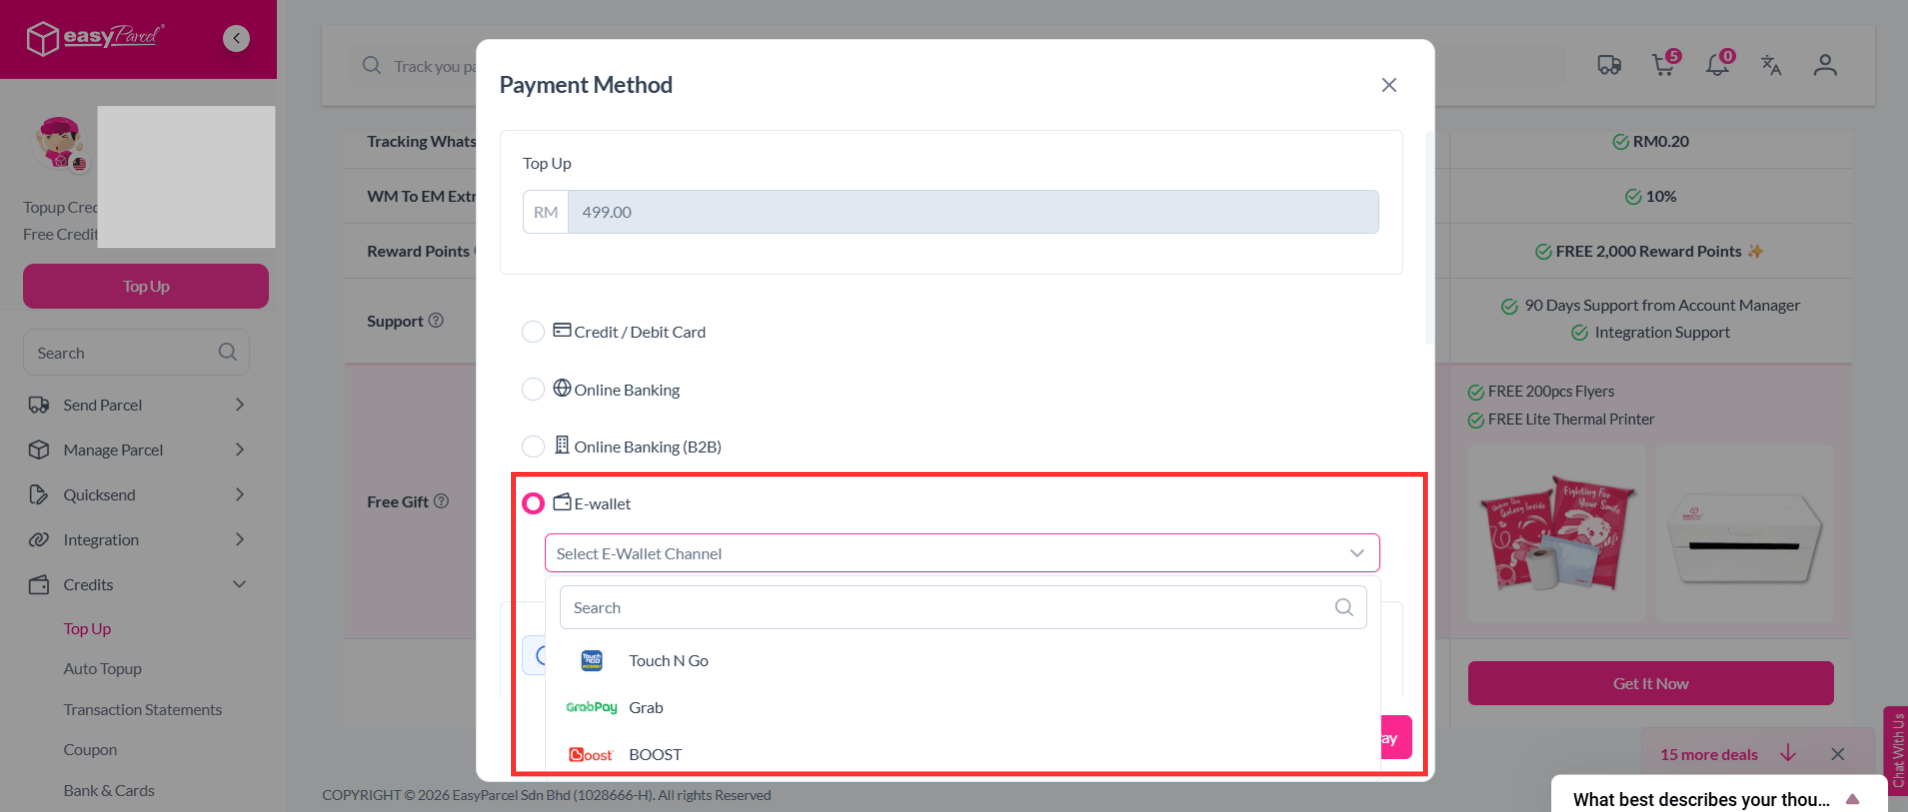Click the EasyParcel logo
This screenshot has height=812, width=1908.
(95, 38)
